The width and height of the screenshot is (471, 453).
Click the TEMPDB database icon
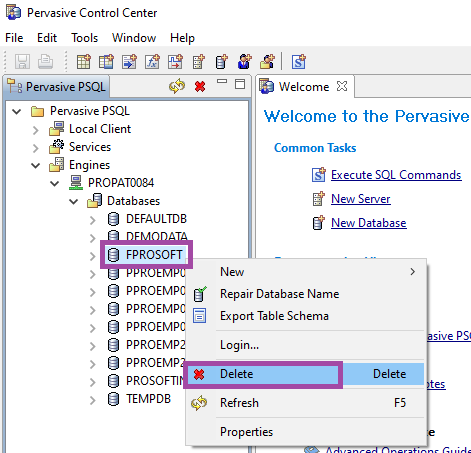(113, 399)
